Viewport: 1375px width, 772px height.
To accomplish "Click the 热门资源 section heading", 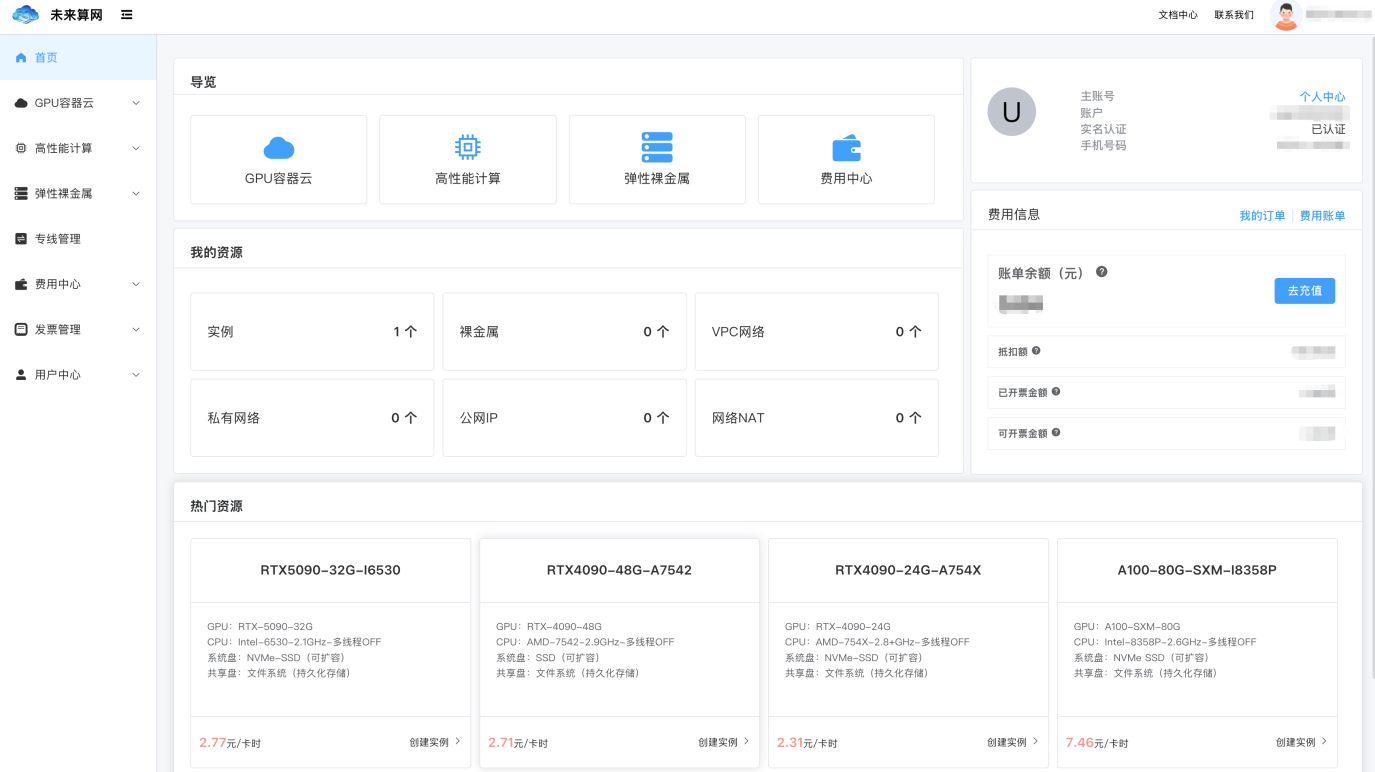I will 216,506.
